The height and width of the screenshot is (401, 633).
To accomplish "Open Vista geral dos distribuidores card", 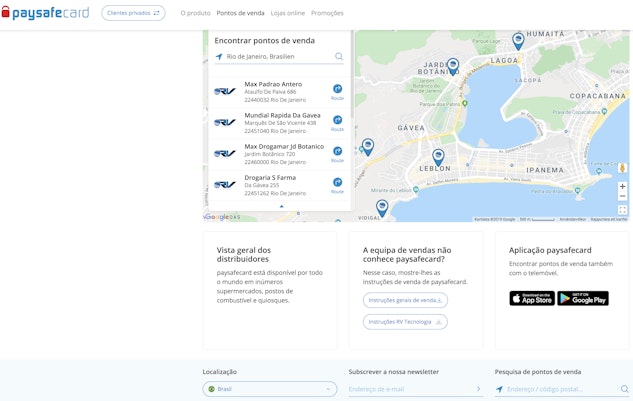I will click(270, 290).
